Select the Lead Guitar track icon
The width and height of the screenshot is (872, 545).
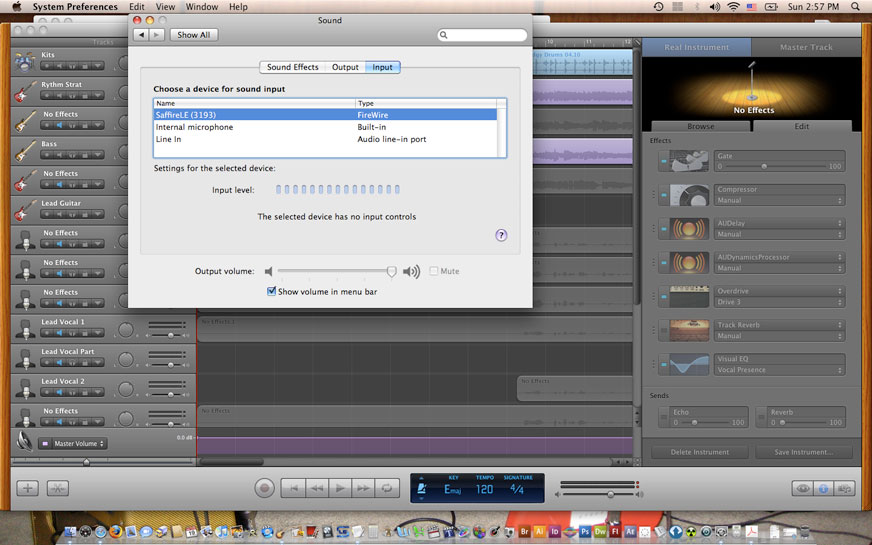coord(24,209)
